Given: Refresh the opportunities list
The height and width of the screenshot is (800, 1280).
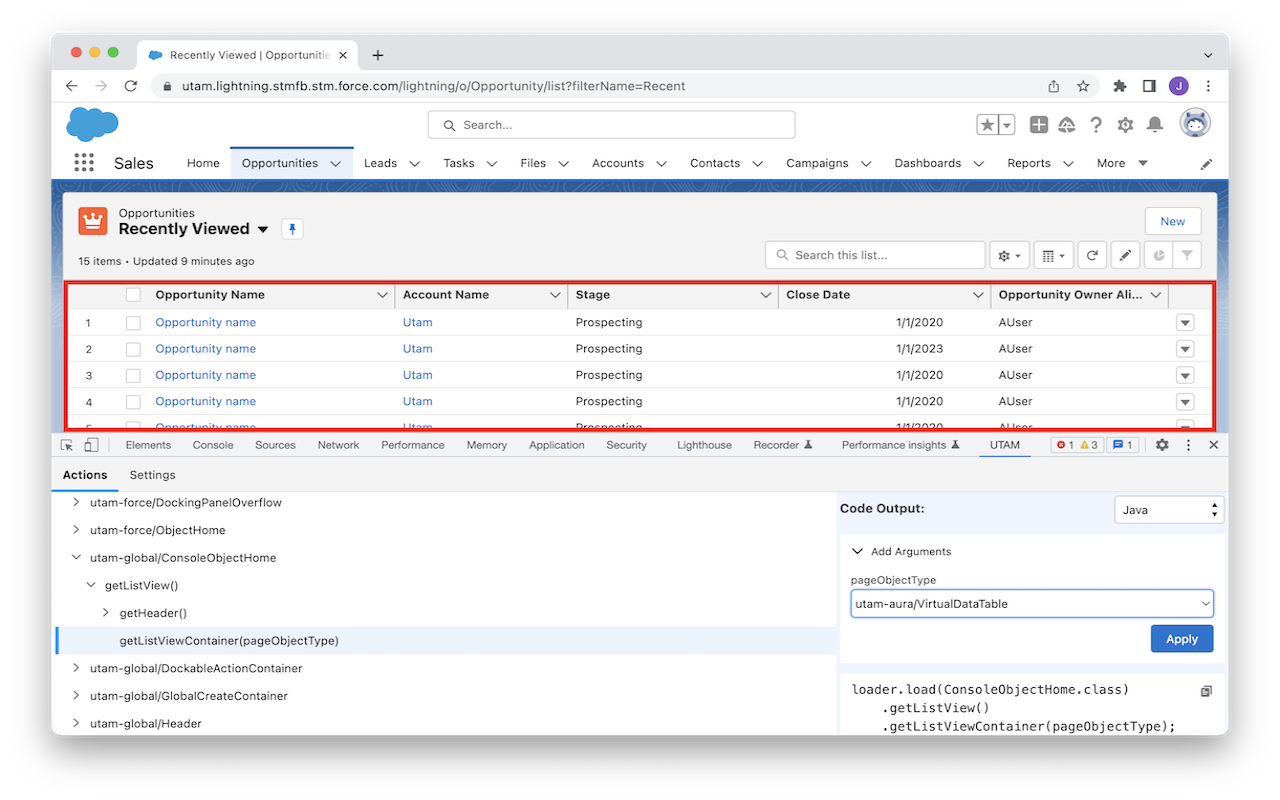Looking at the screenshot, I should [1092, 255].
